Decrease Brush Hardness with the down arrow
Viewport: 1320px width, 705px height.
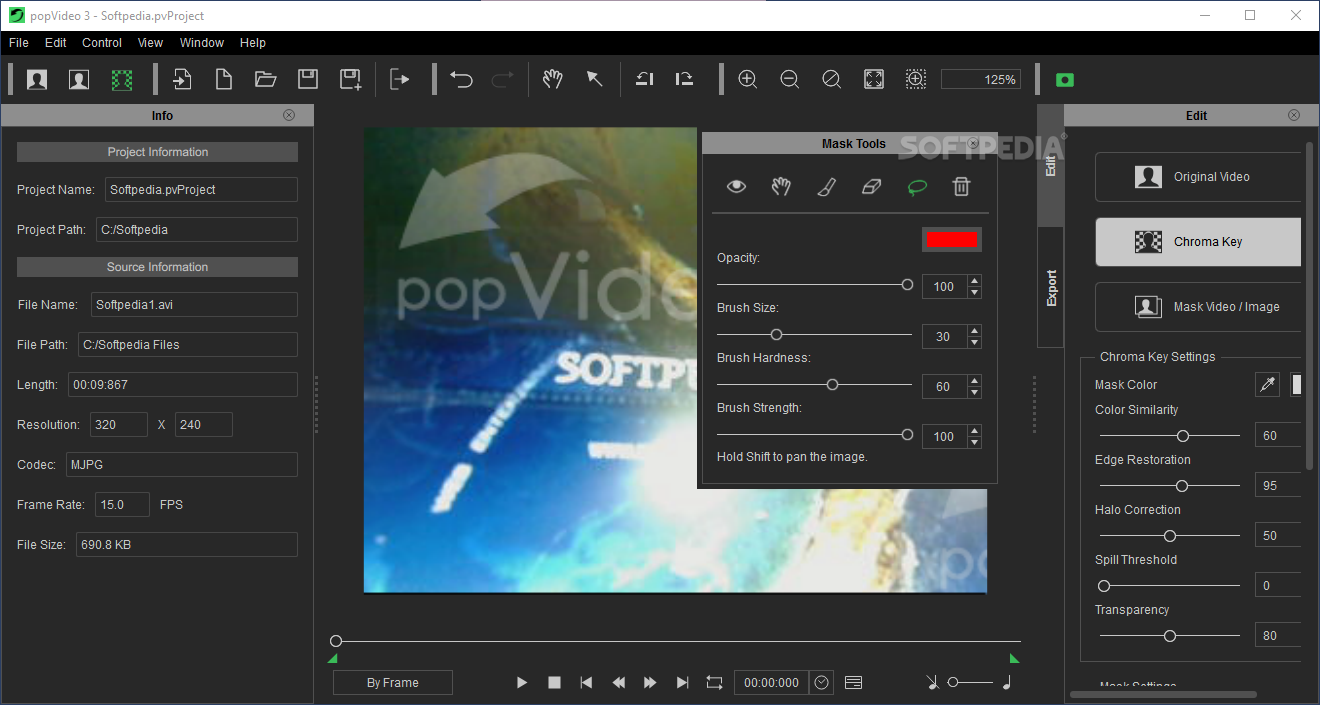click(975, 393)
